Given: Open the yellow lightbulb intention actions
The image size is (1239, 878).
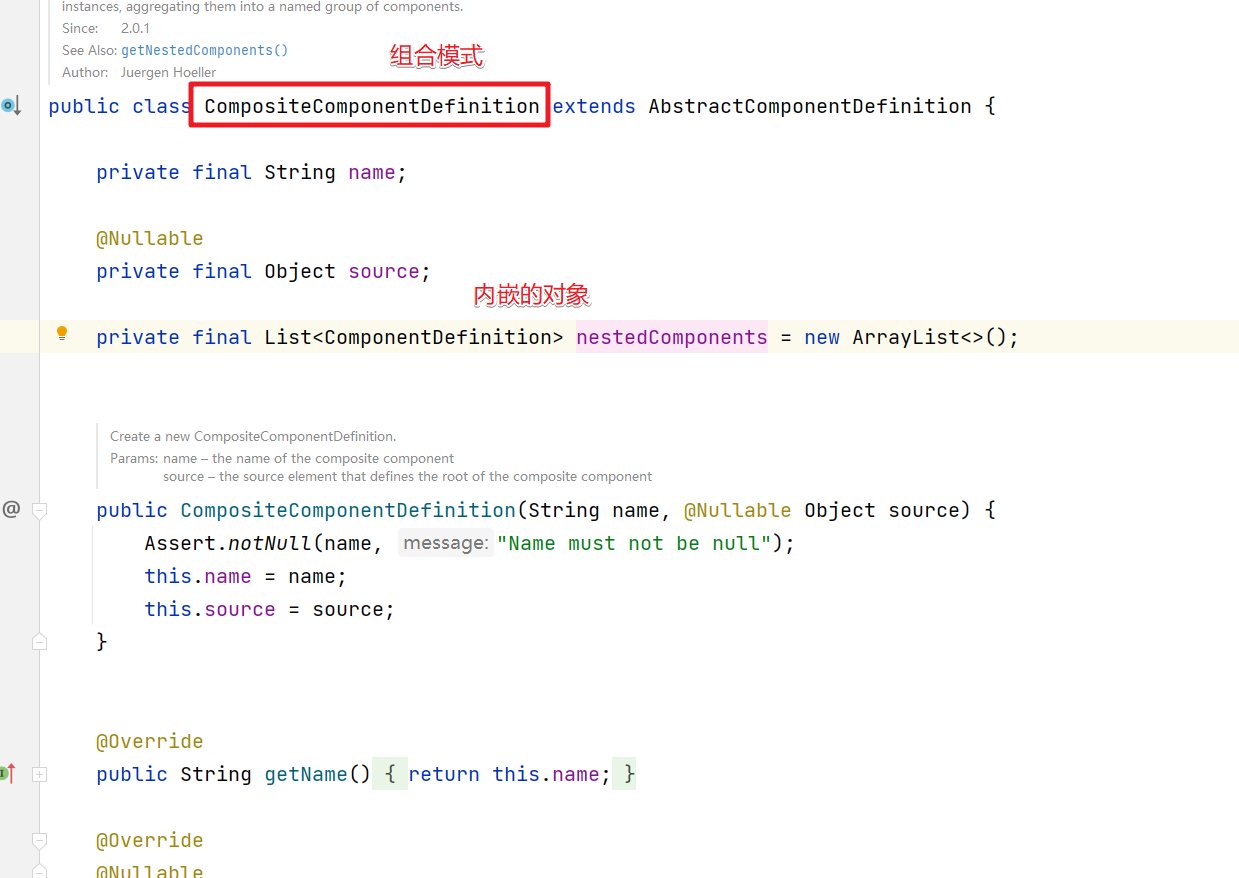Looking at the screenshot, I should (62, 334).
